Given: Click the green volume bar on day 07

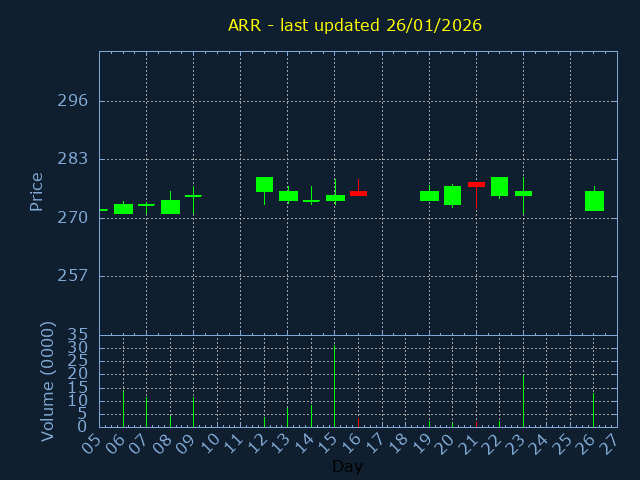Looking at the screenshot, I should pos(146,412).
